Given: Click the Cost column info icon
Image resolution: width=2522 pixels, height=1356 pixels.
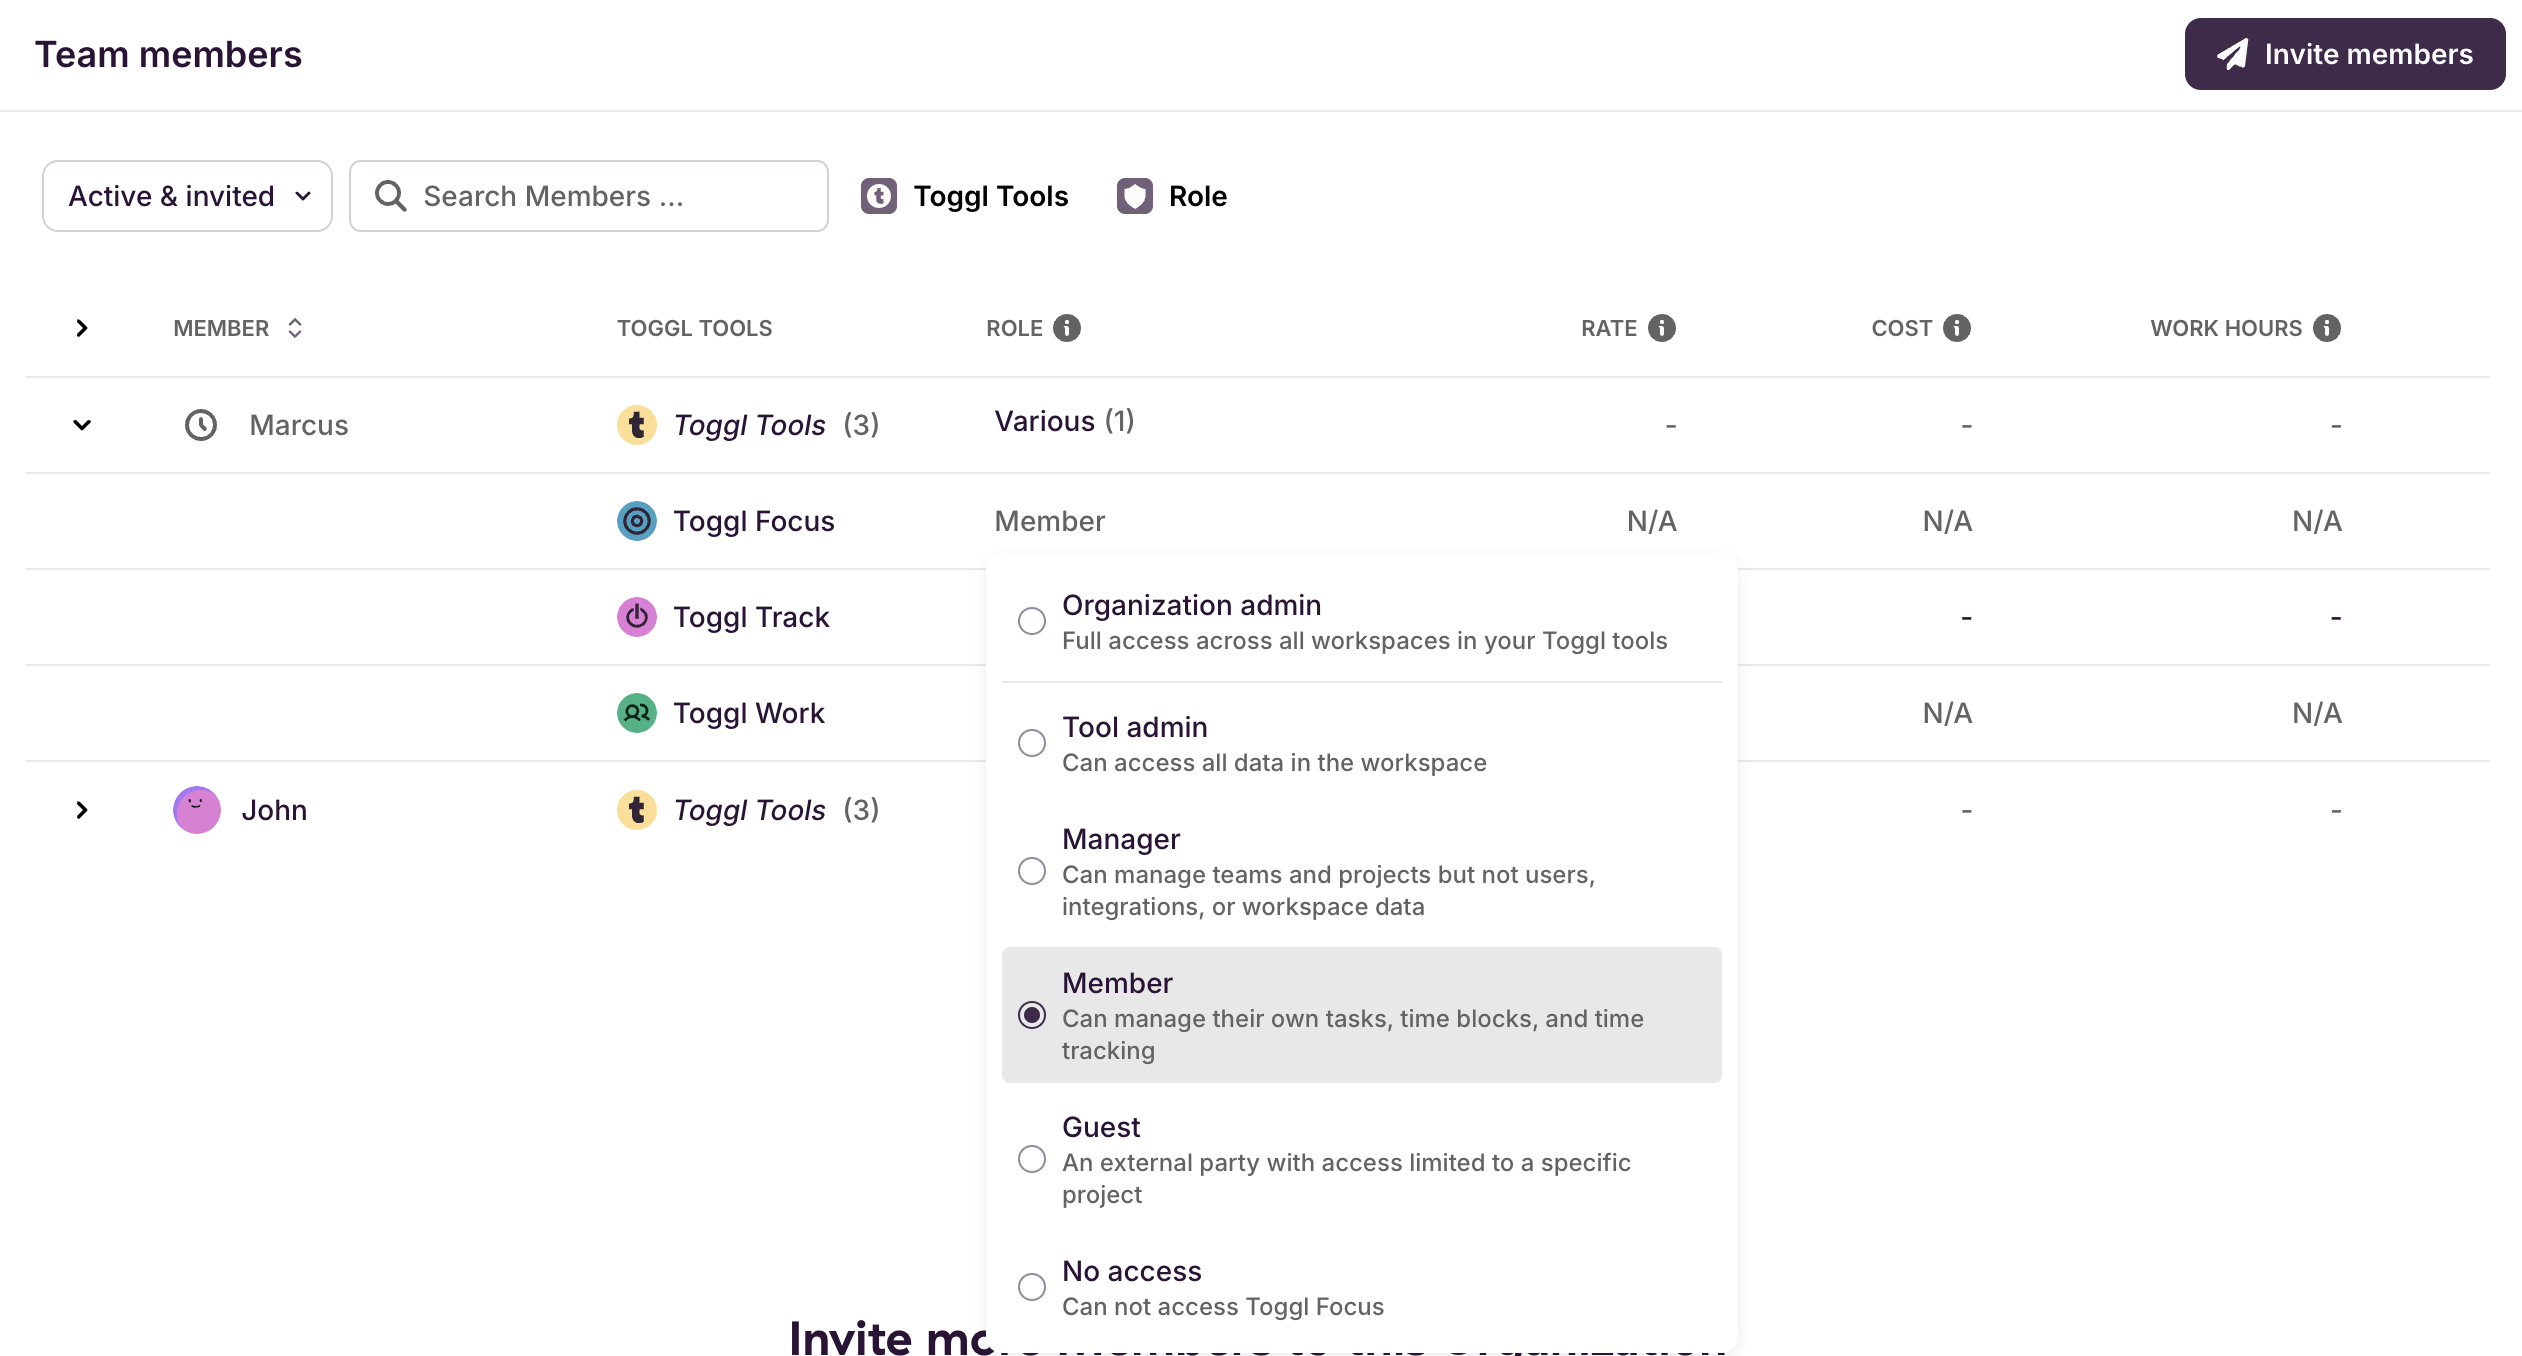Looking at the screenshot, I should [x=1957, y=328].
